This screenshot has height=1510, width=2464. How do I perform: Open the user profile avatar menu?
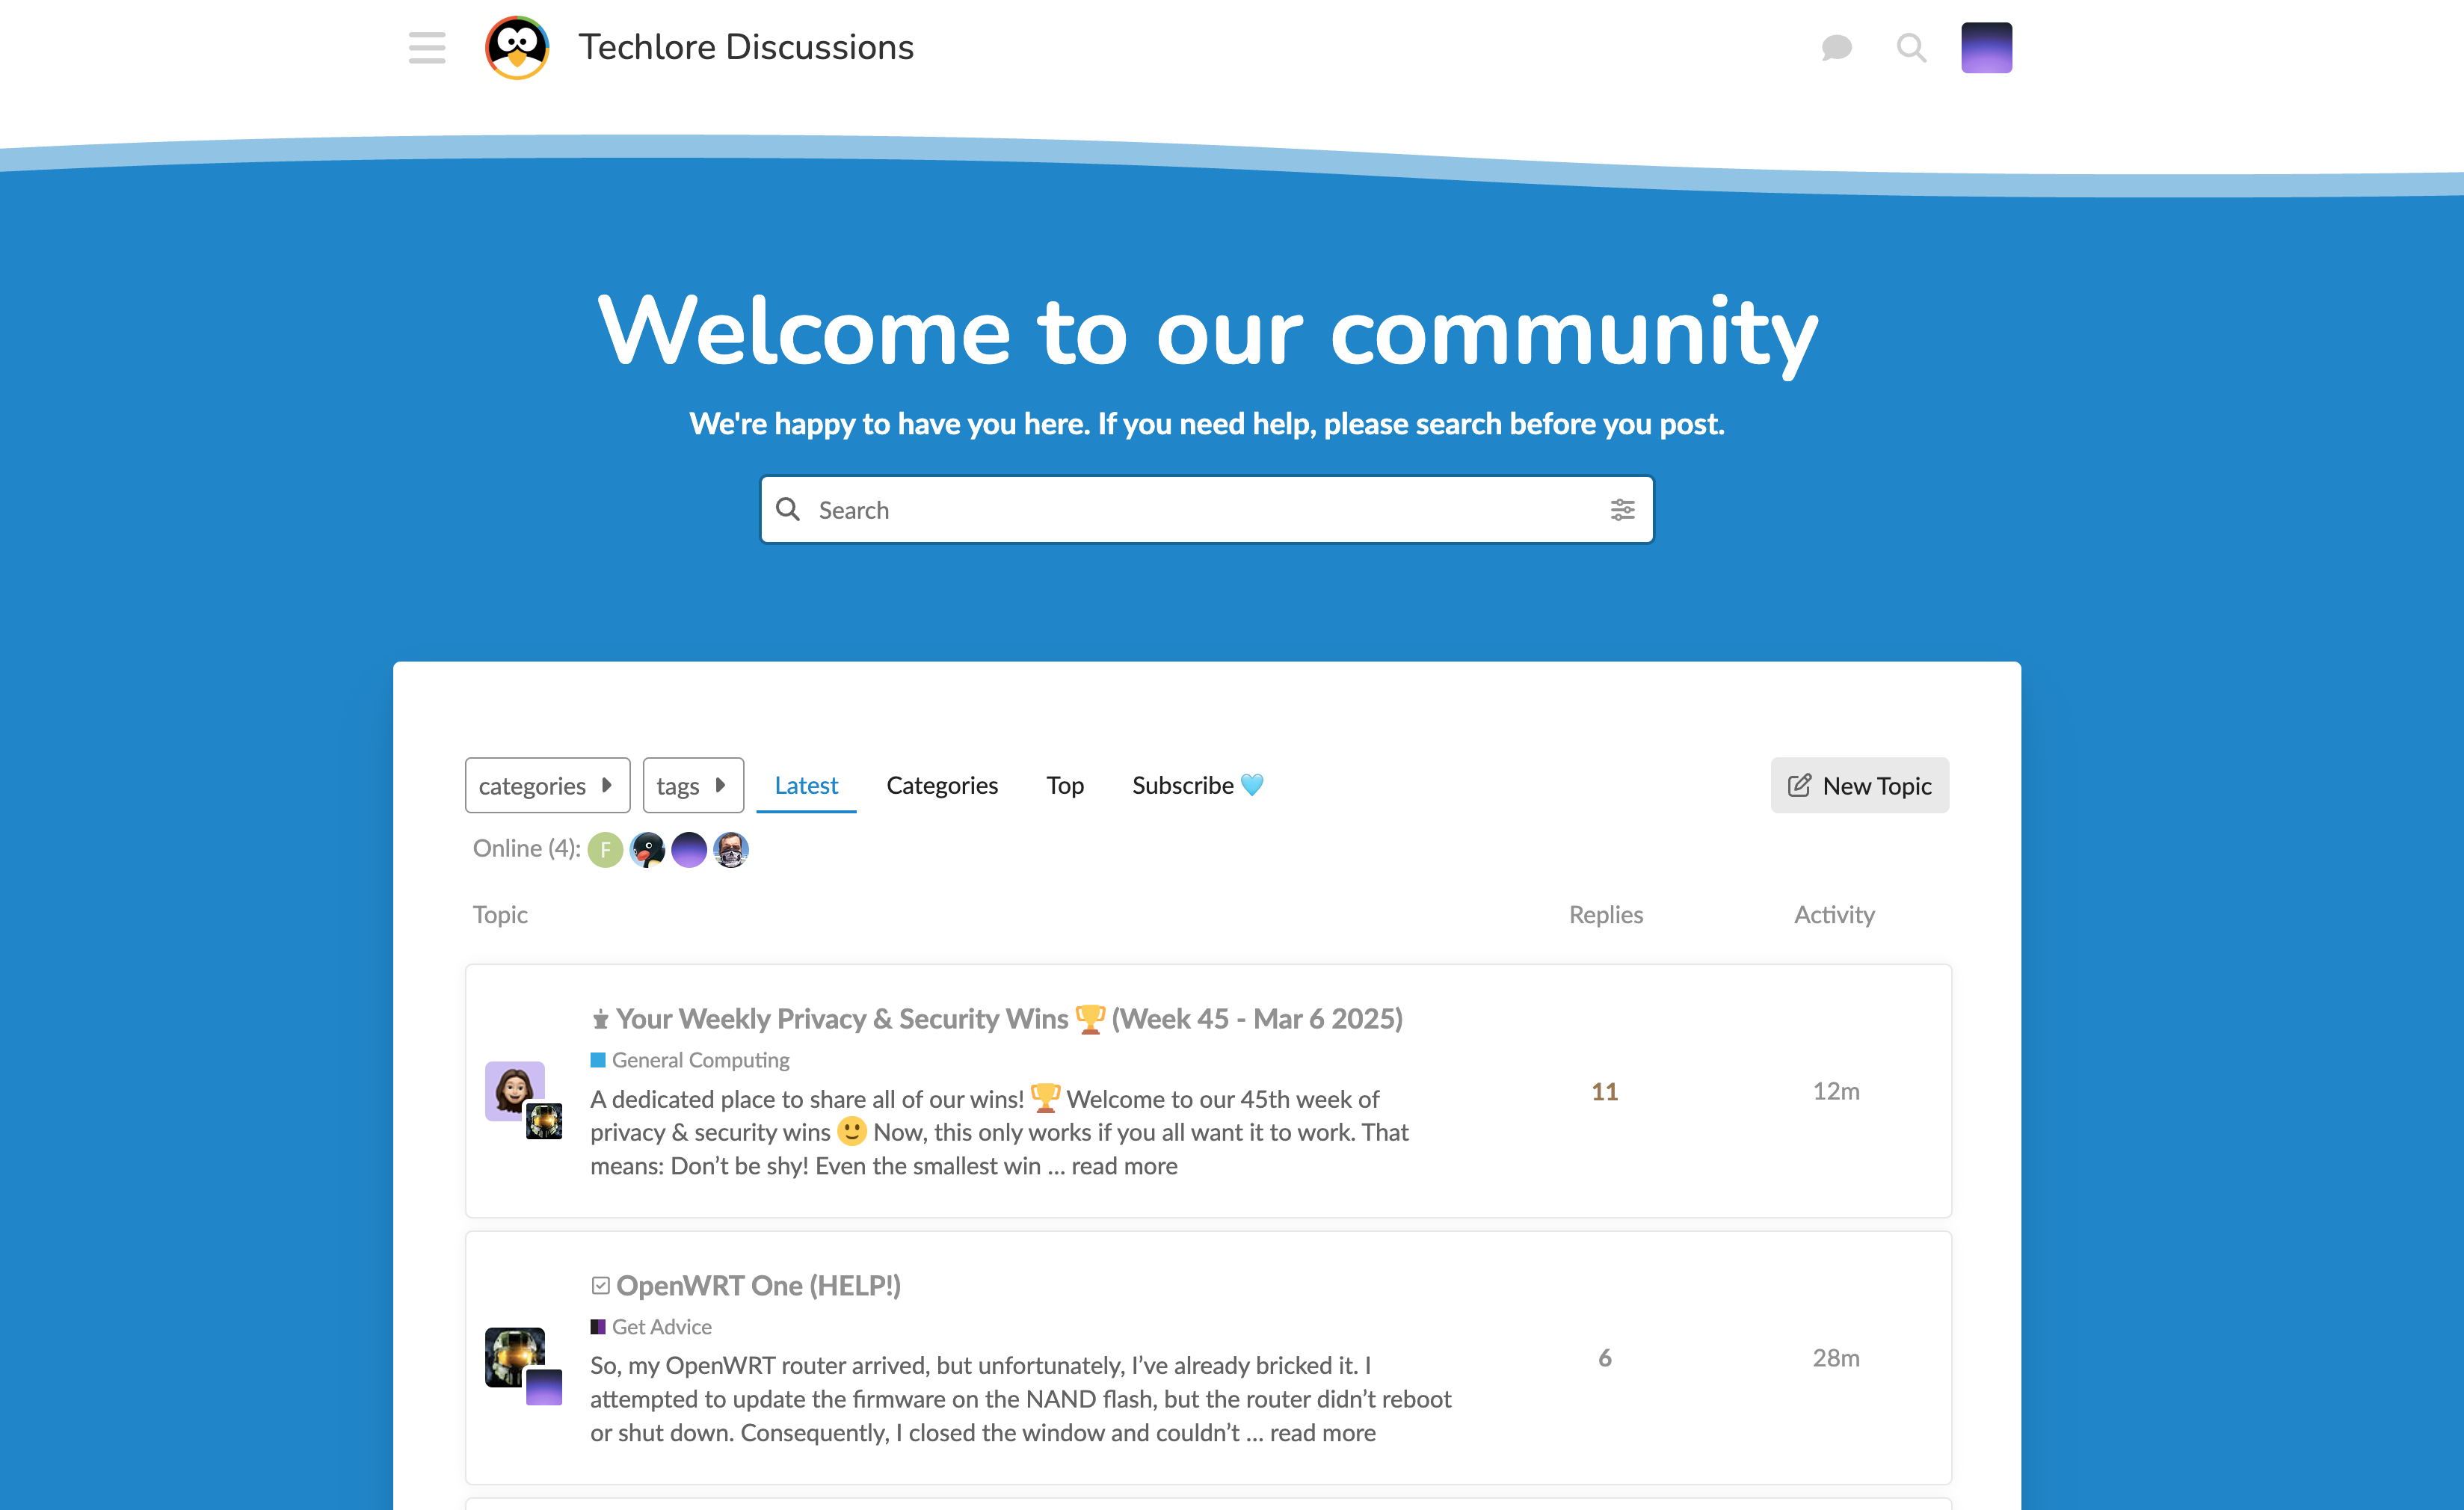[1986, 47]
